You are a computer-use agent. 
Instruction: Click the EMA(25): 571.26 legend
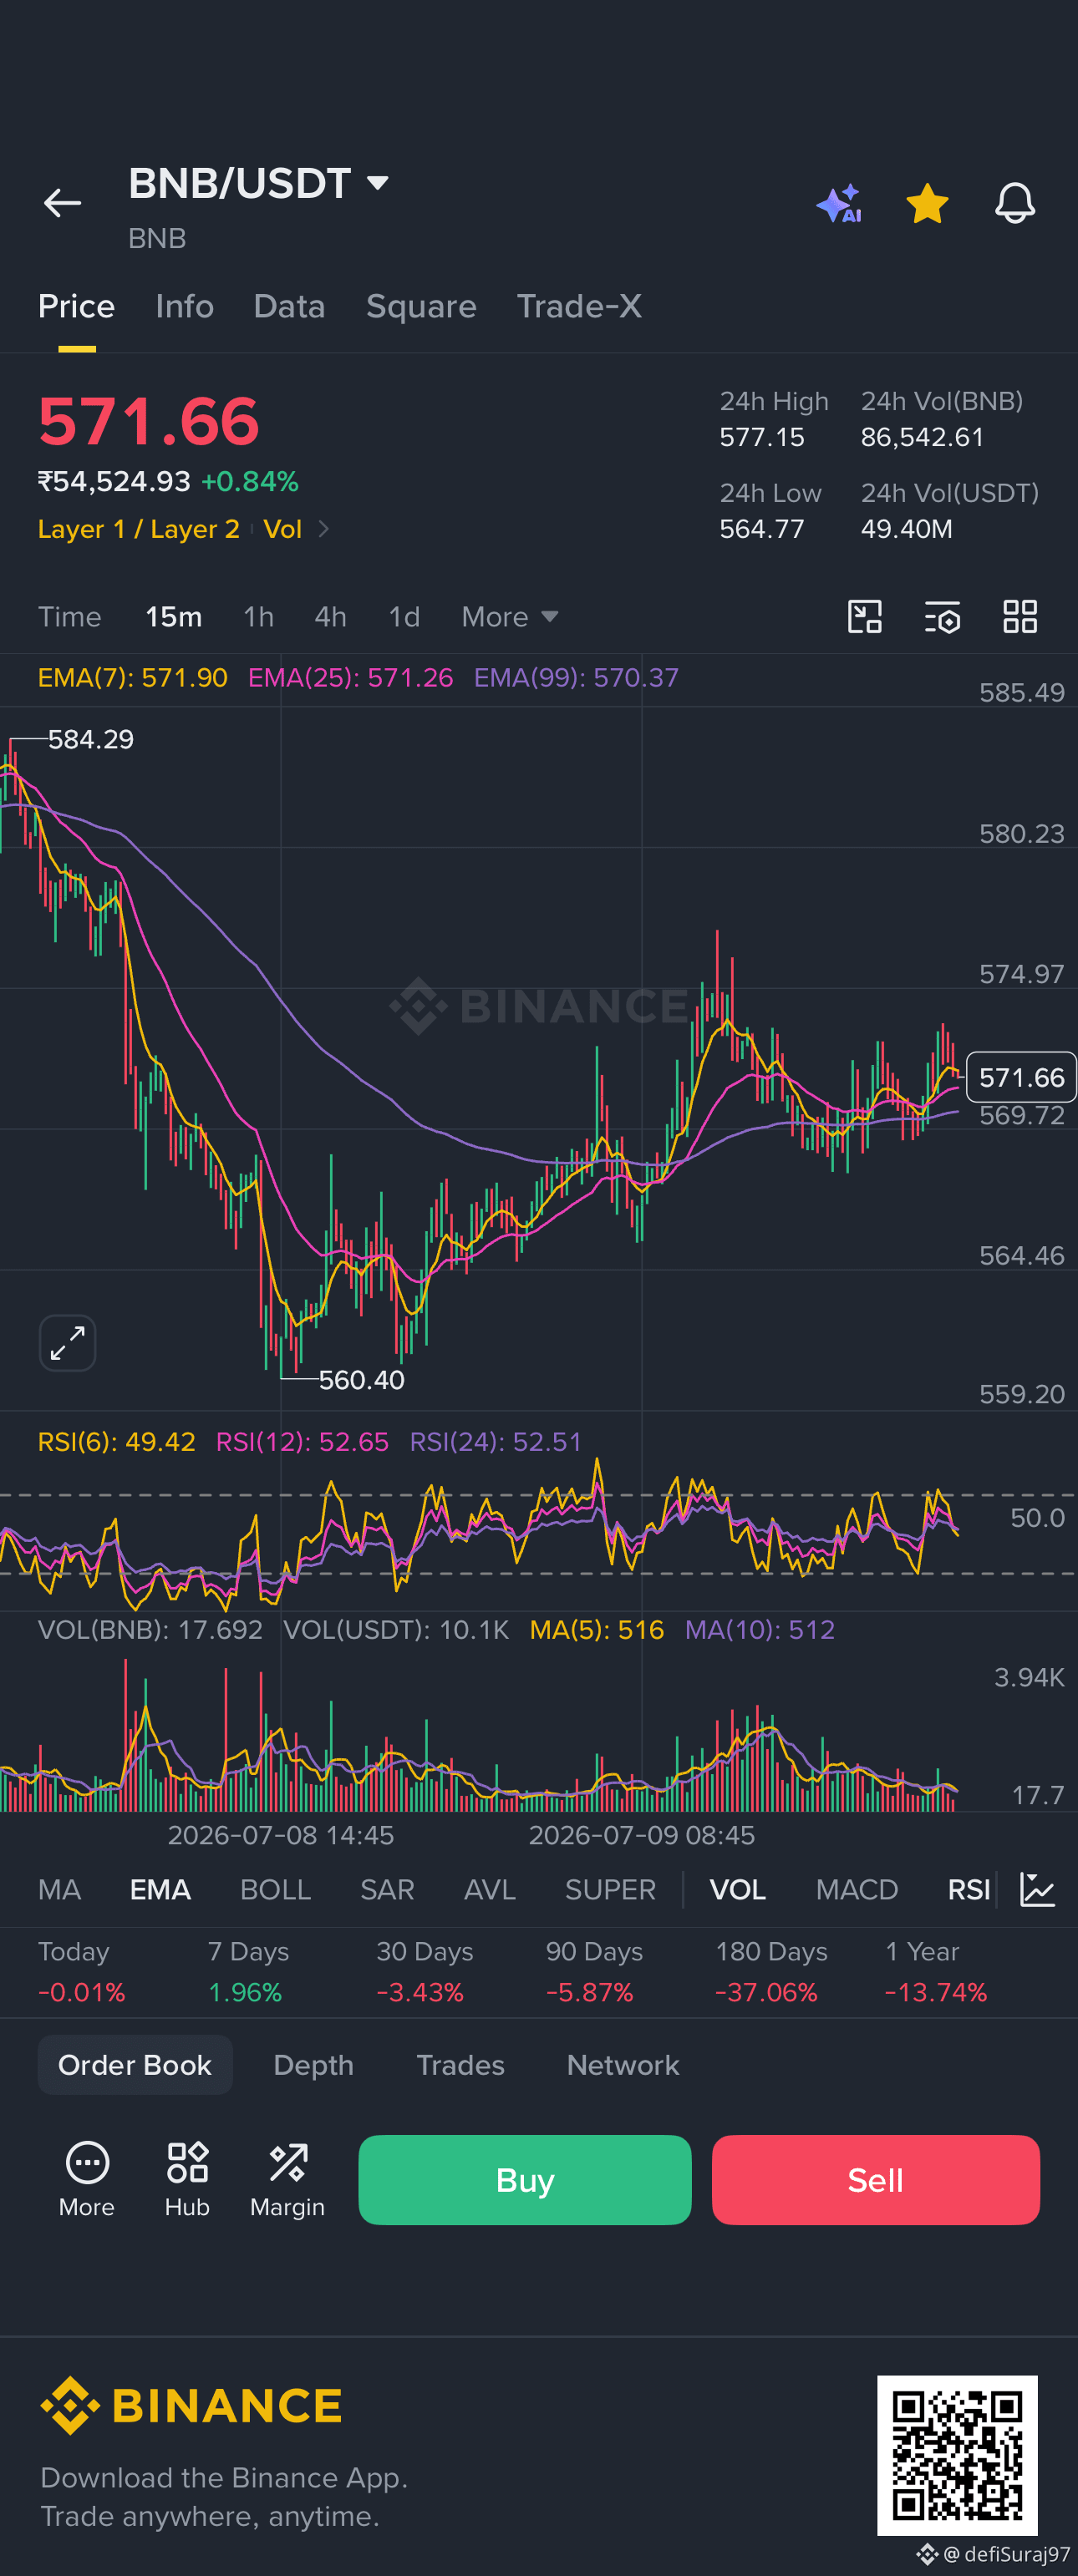pos(350,678)
